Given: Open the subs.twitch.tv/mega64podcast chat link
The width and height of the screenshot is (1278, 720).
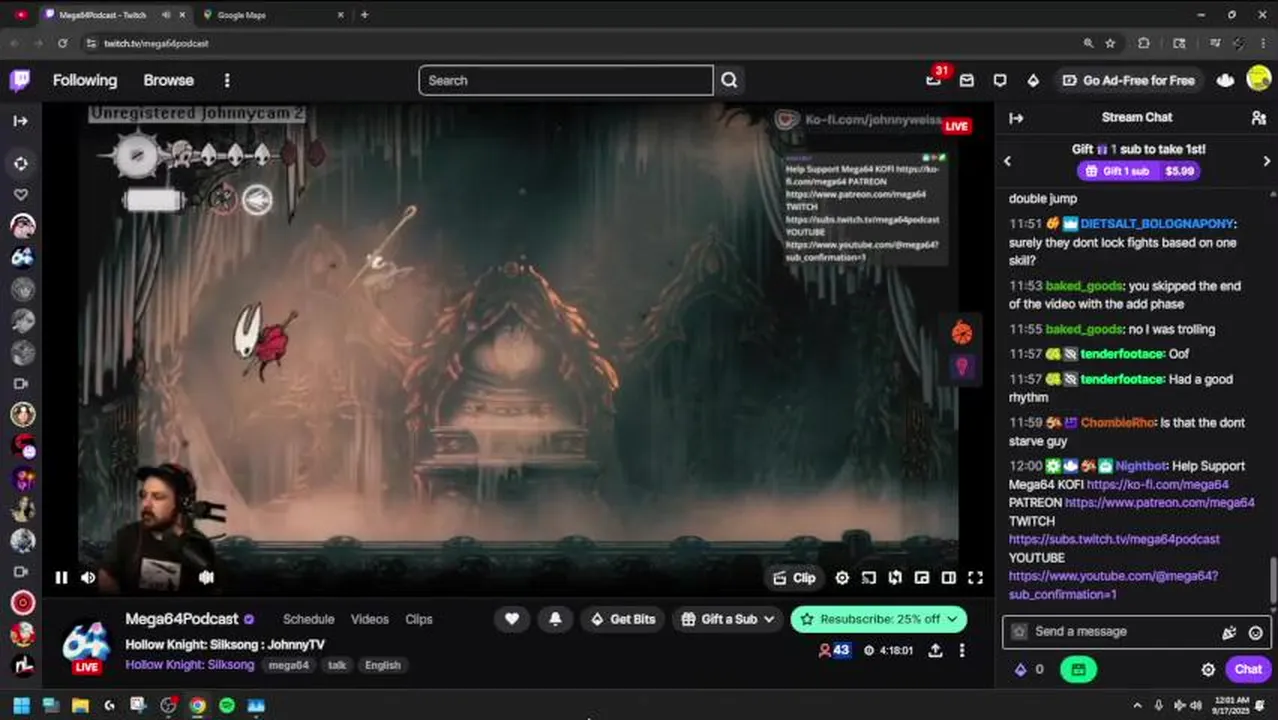Looking at the screenshot, I should (1114, 539).
